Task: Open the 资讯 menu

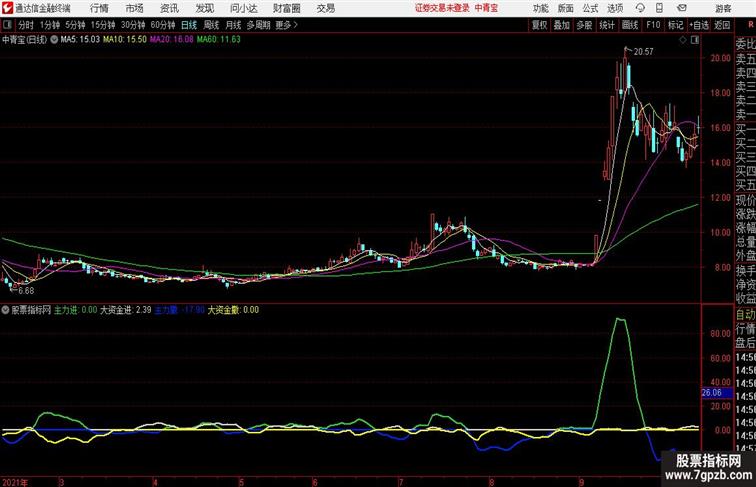Action: click(x=169, y=8)
